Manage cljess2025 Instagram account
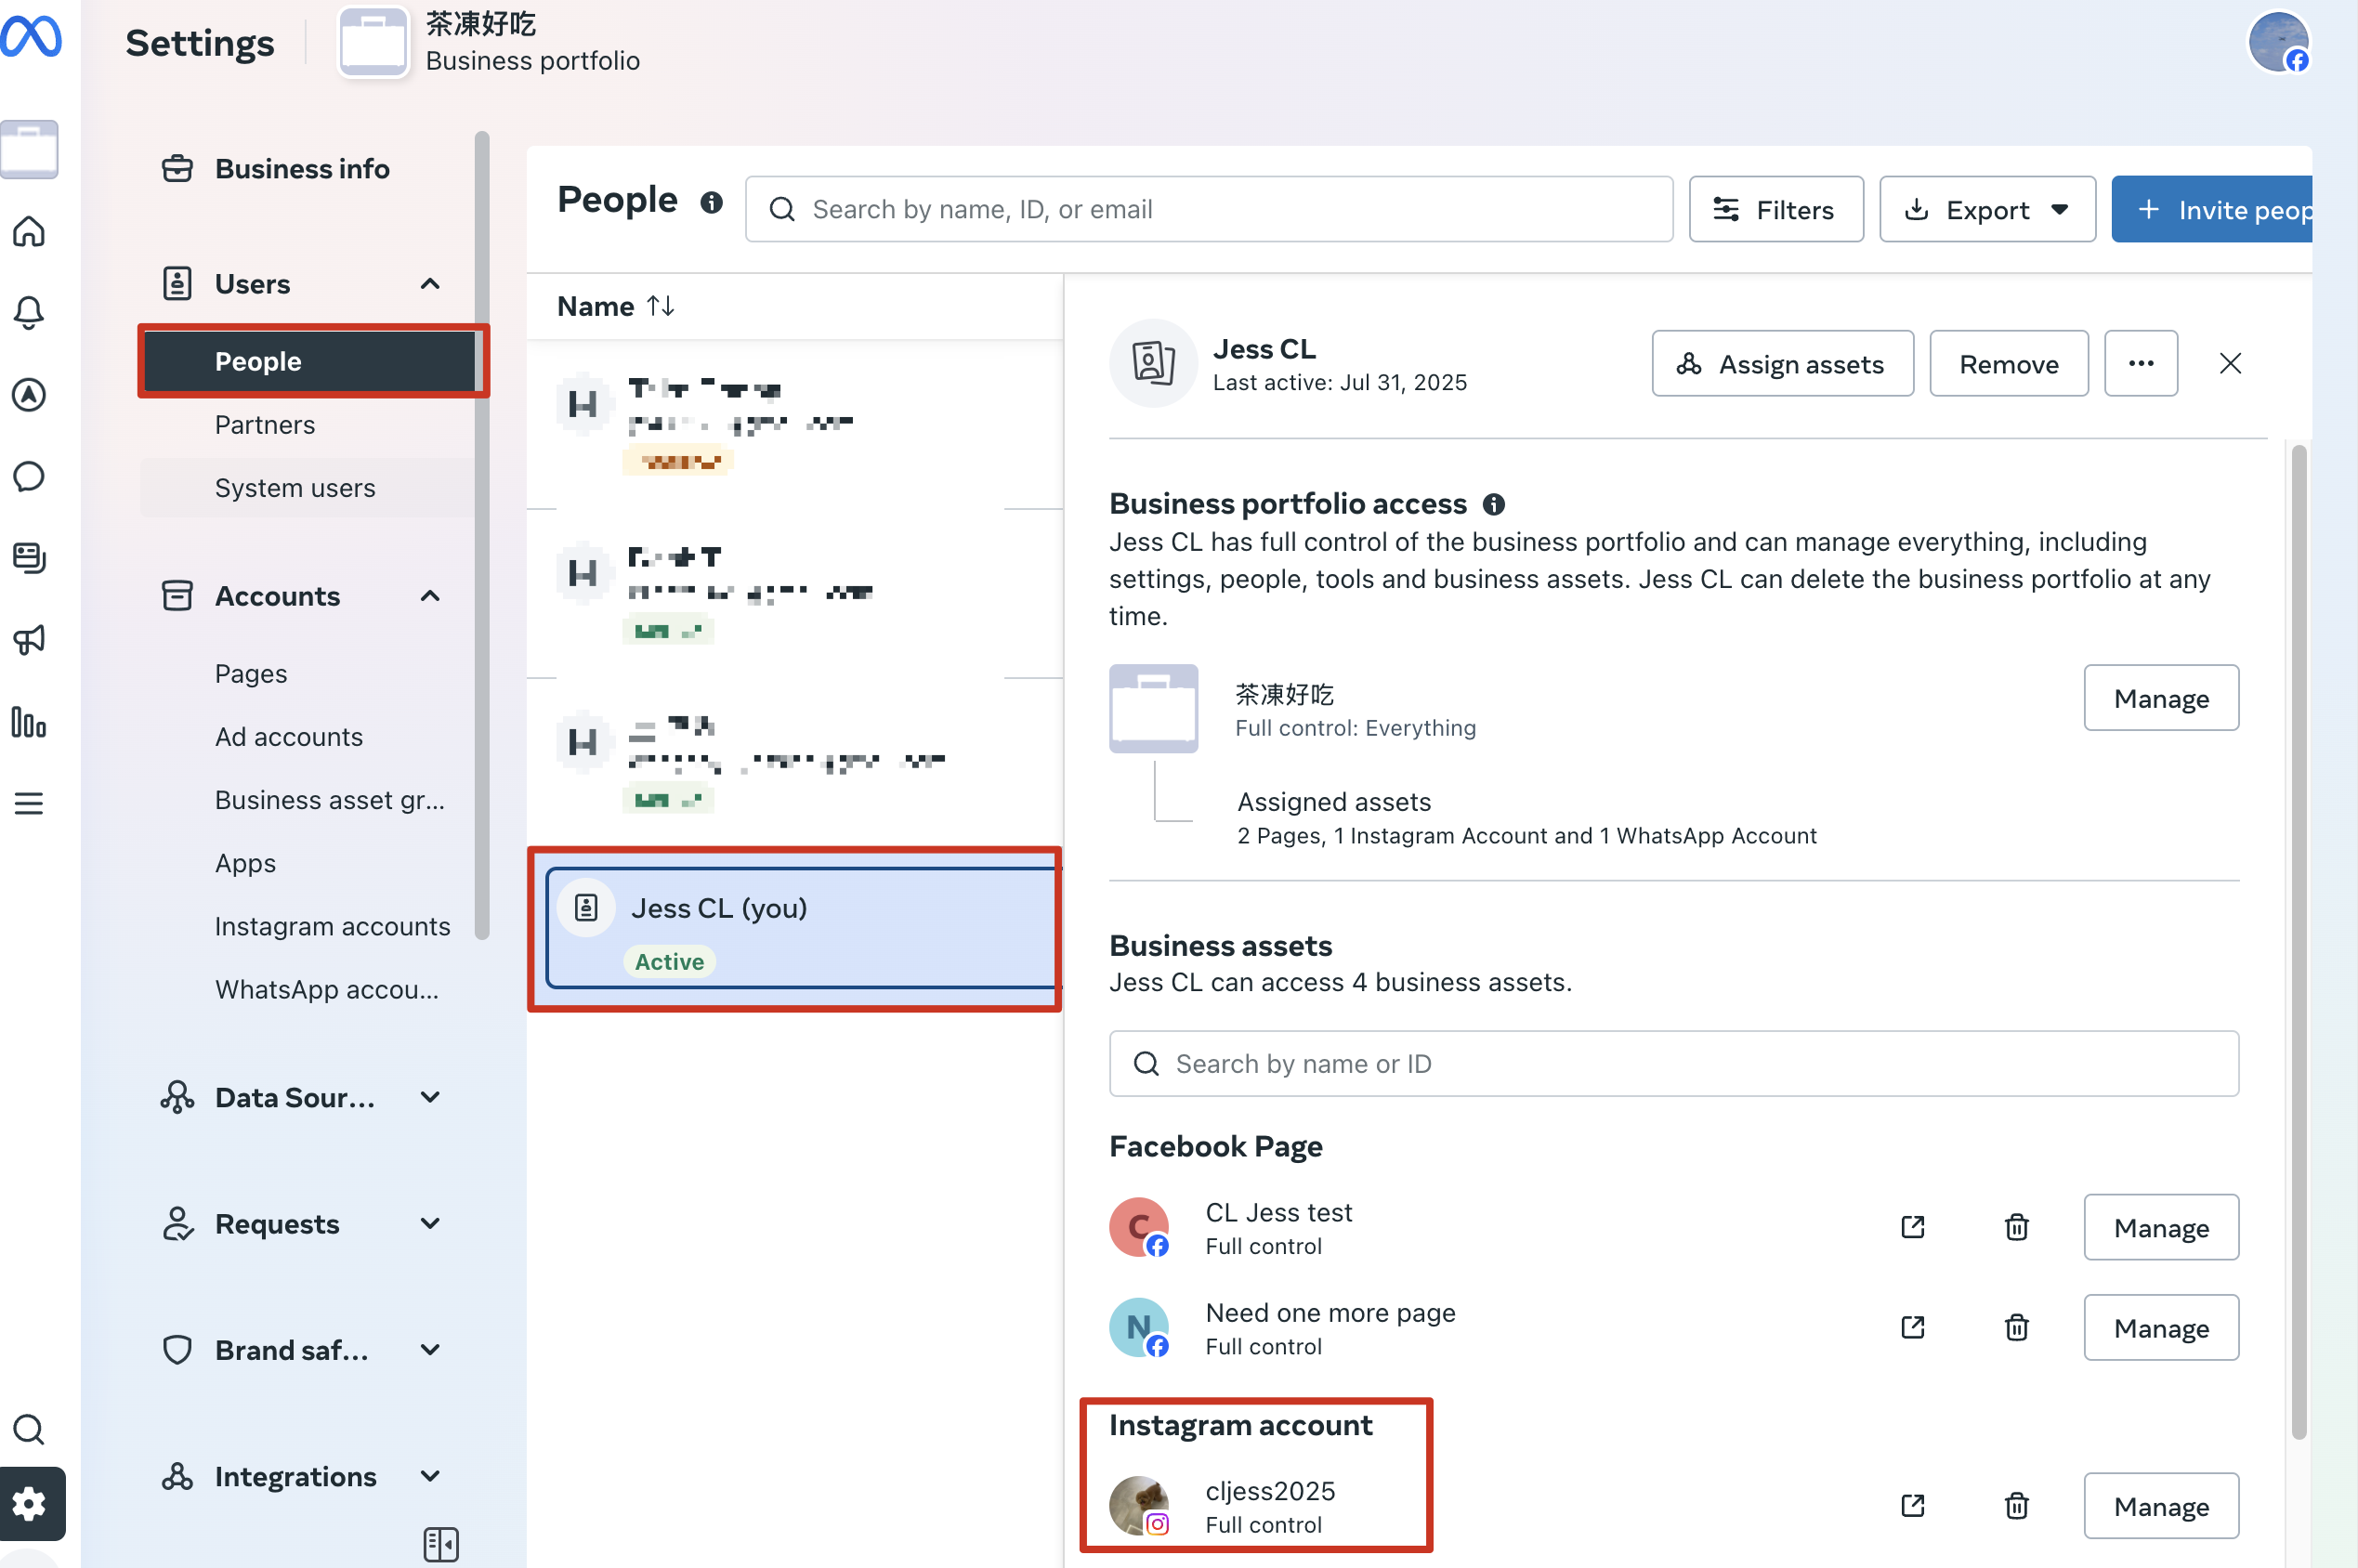Screen dimensions: 2358x1568 (x=2160, y=1505)
